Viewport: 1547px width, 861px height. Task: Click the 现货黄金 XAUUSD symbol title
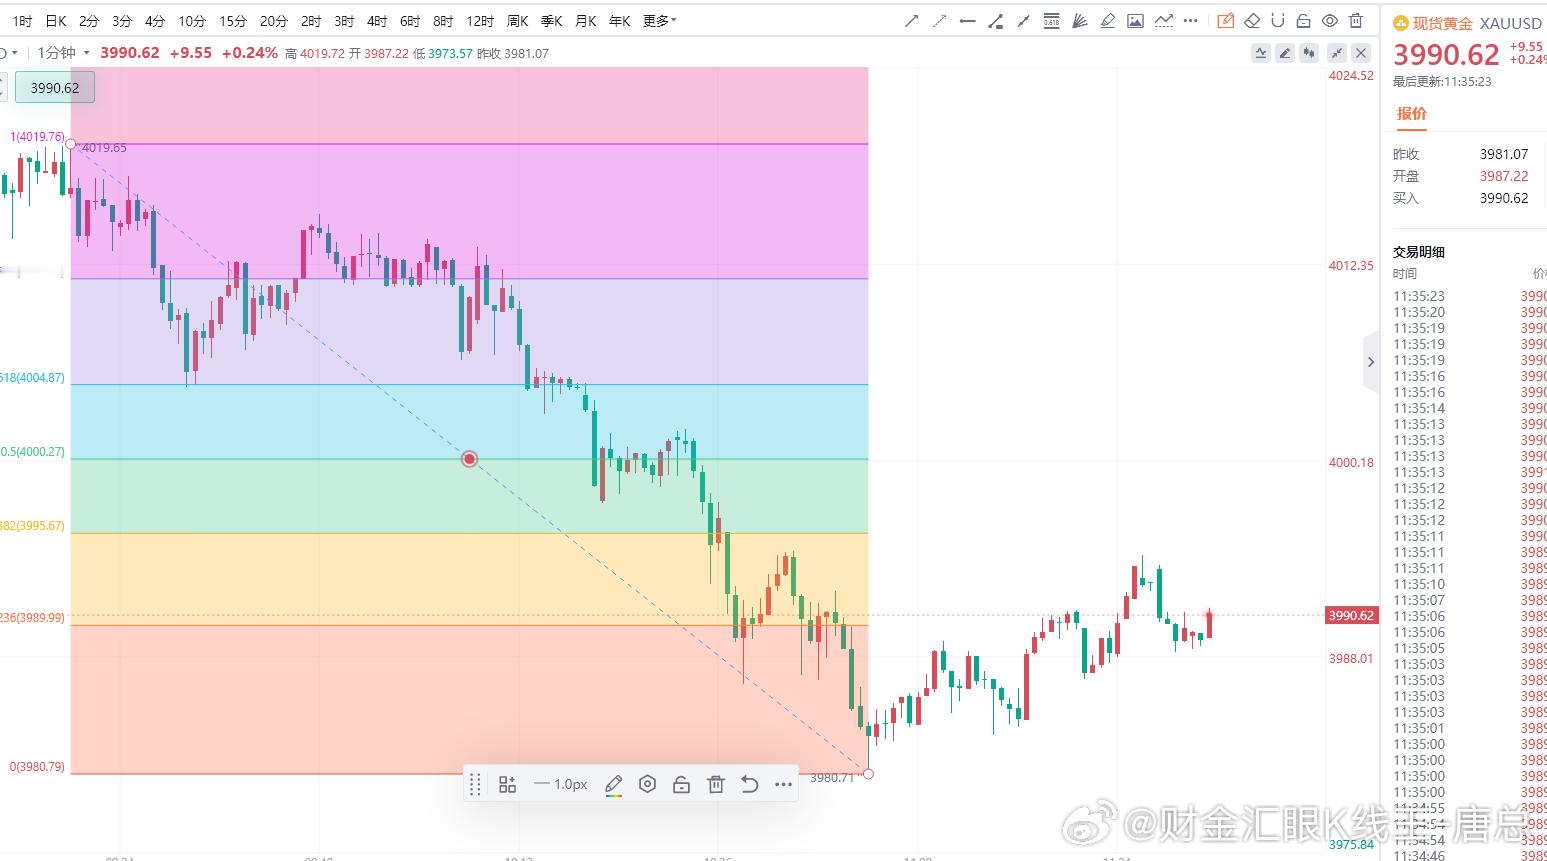[x=1468, y=23]
